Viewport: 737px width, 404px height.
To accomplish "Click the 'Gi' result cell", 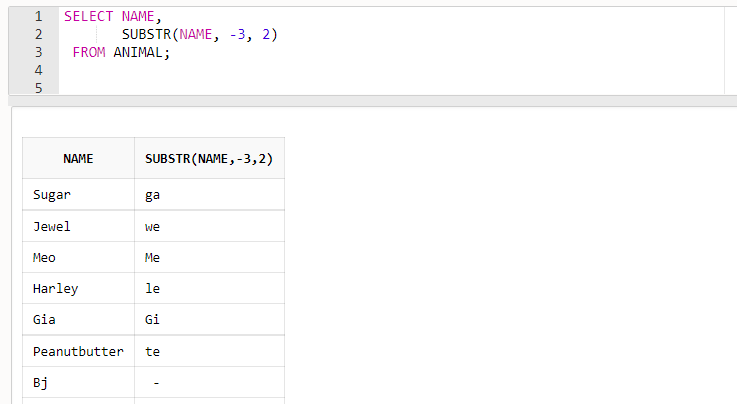I will [x=209, y=319].
